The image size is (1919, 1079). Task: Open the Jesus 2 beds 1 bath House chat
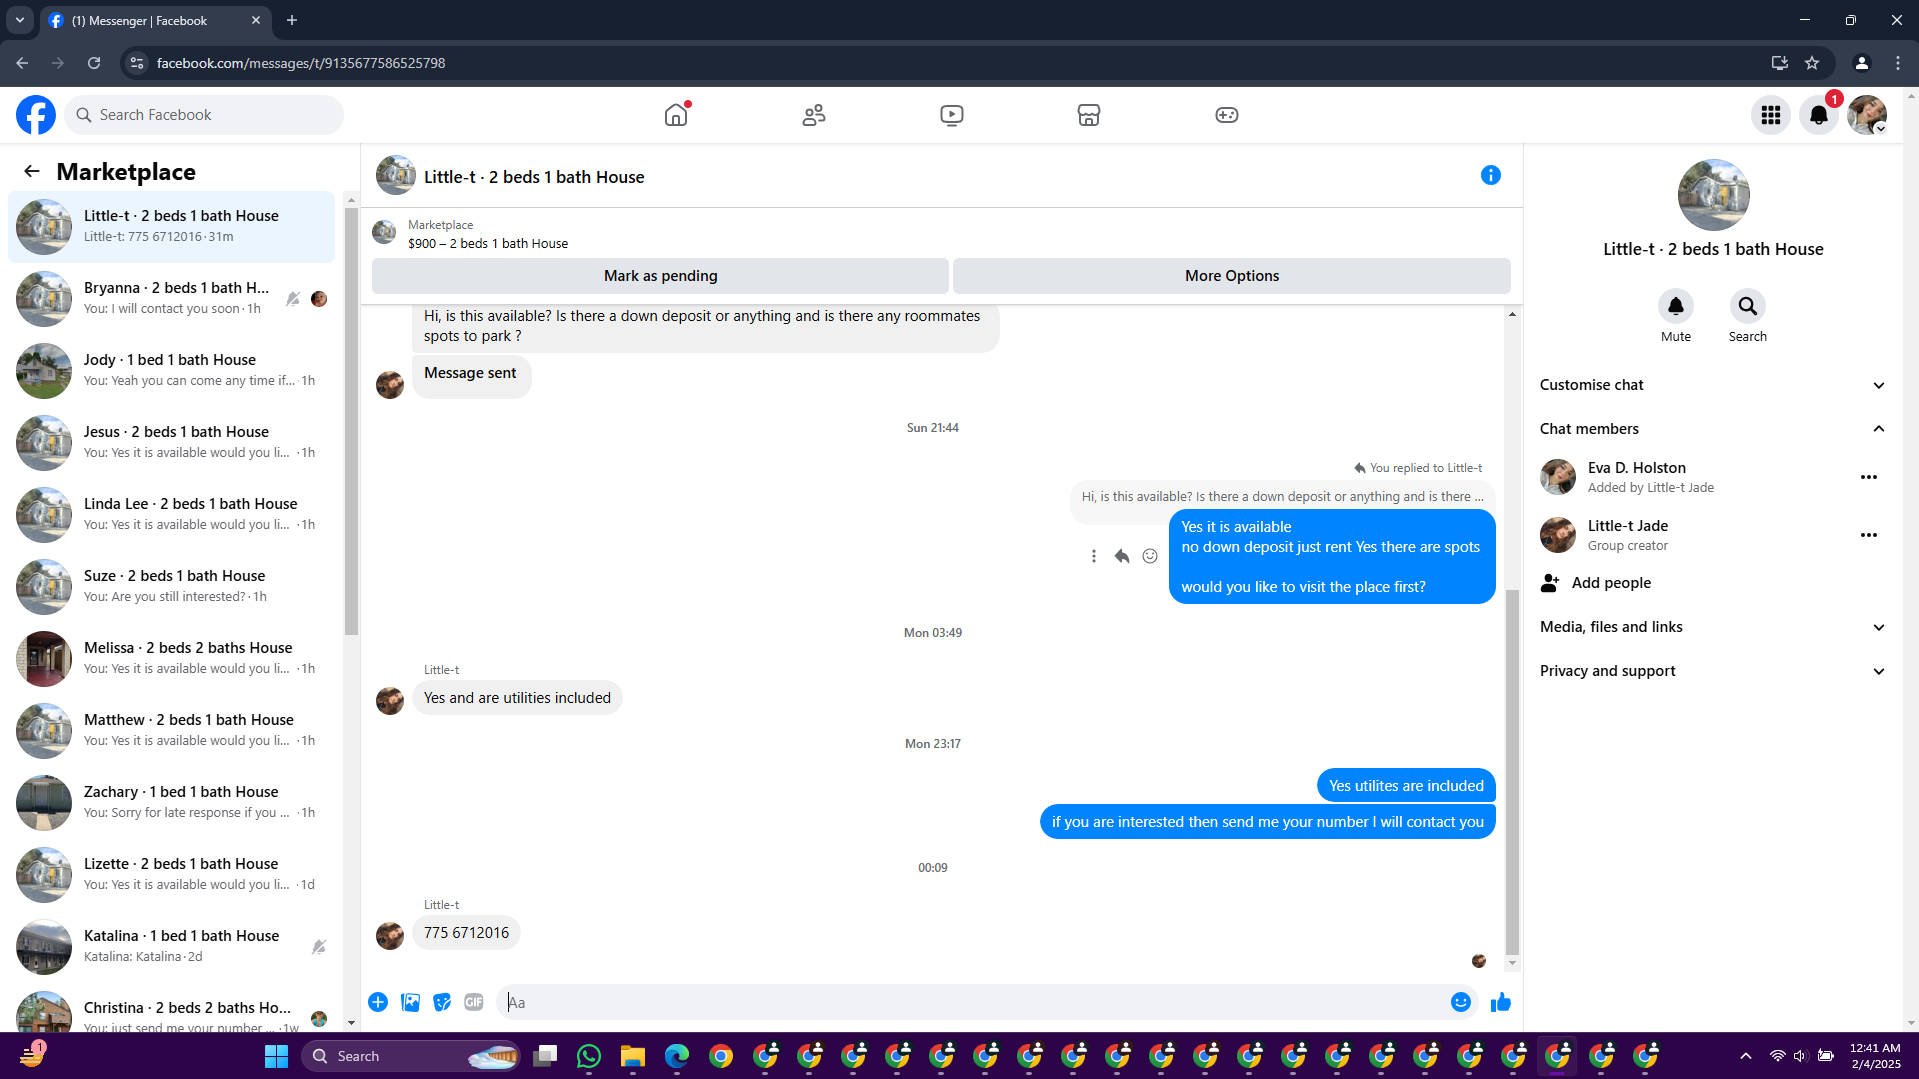click(171, 443)
